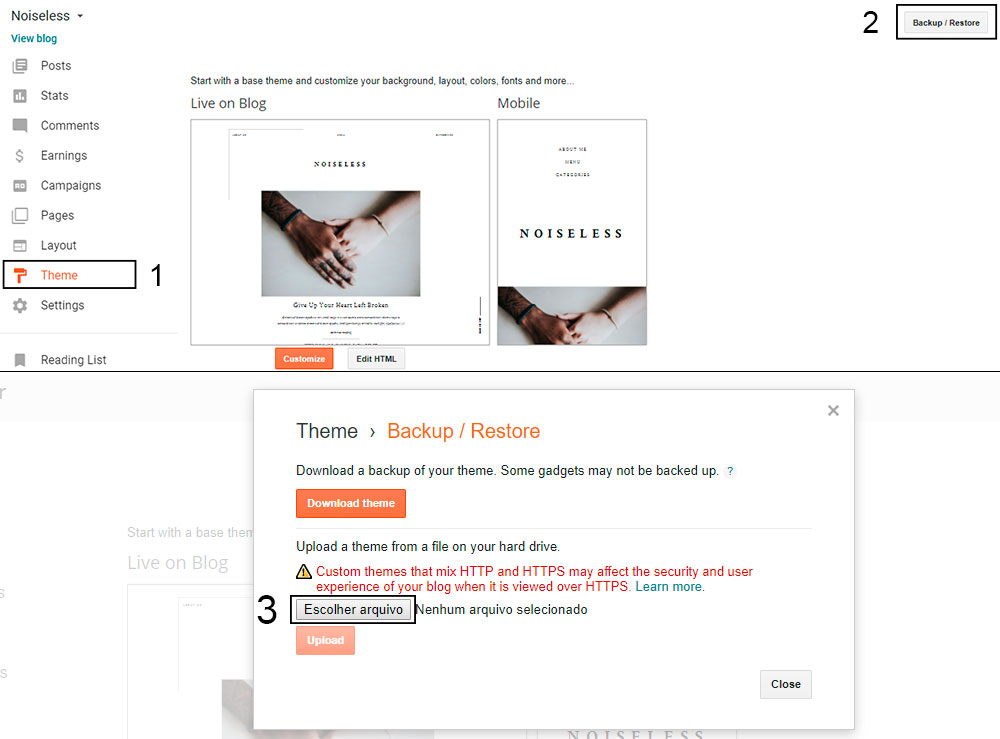1000x739 pixels.
Task: Open Posts from the sidebar icon
Action: click(20, 66)
